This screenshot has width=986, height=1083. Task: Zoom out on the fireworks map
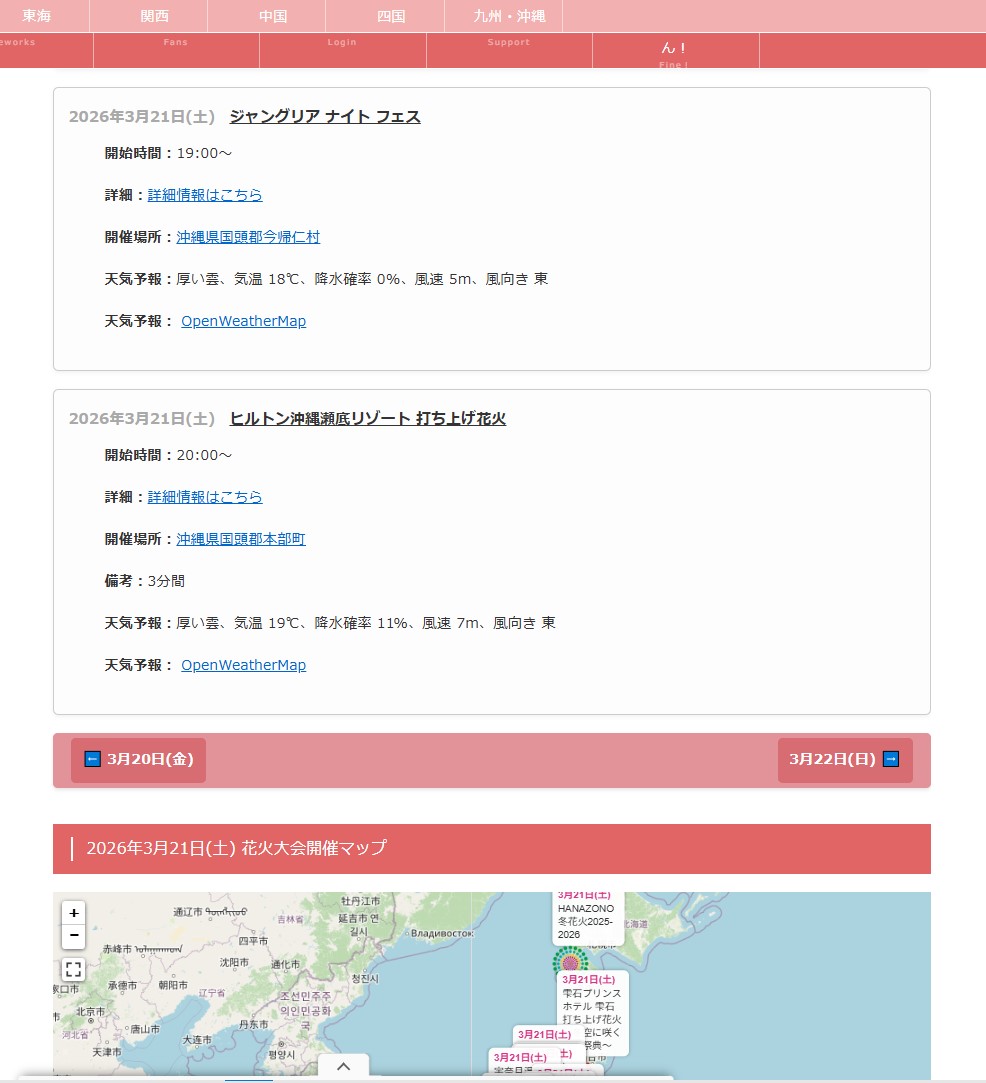click(x=73, y=936)
